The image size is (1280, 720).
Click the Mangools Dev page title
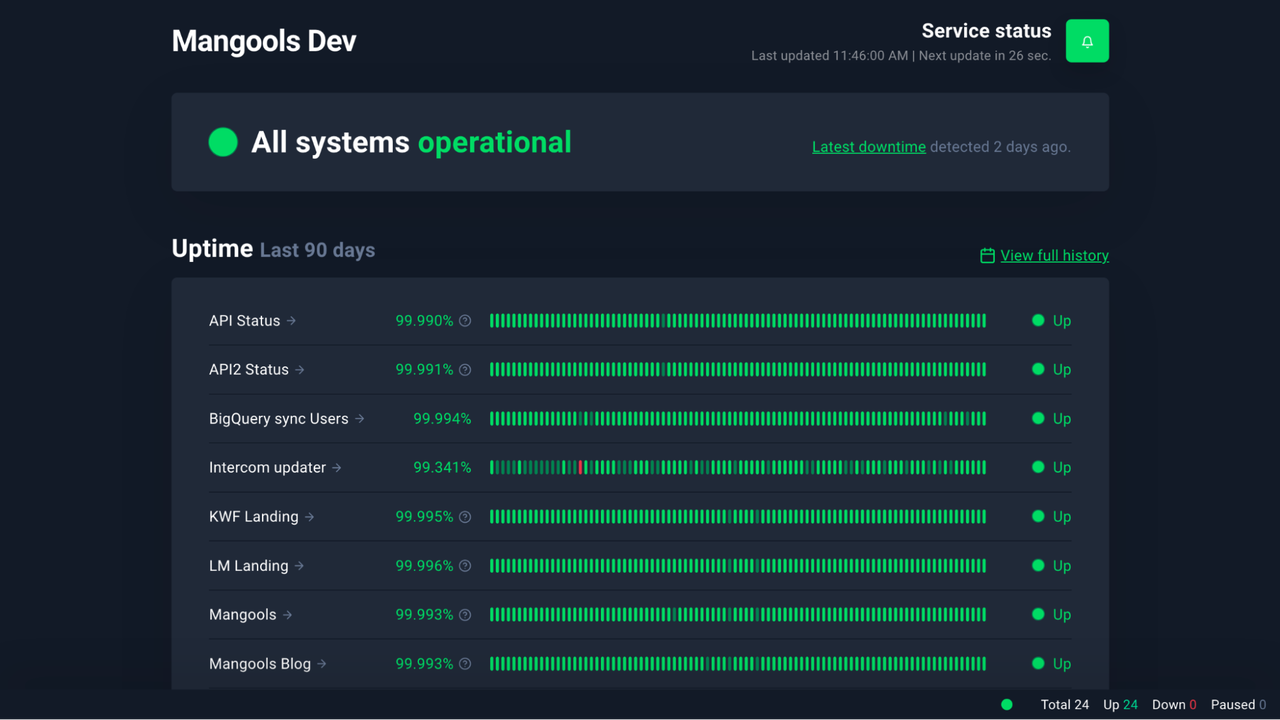click(264, 41)
